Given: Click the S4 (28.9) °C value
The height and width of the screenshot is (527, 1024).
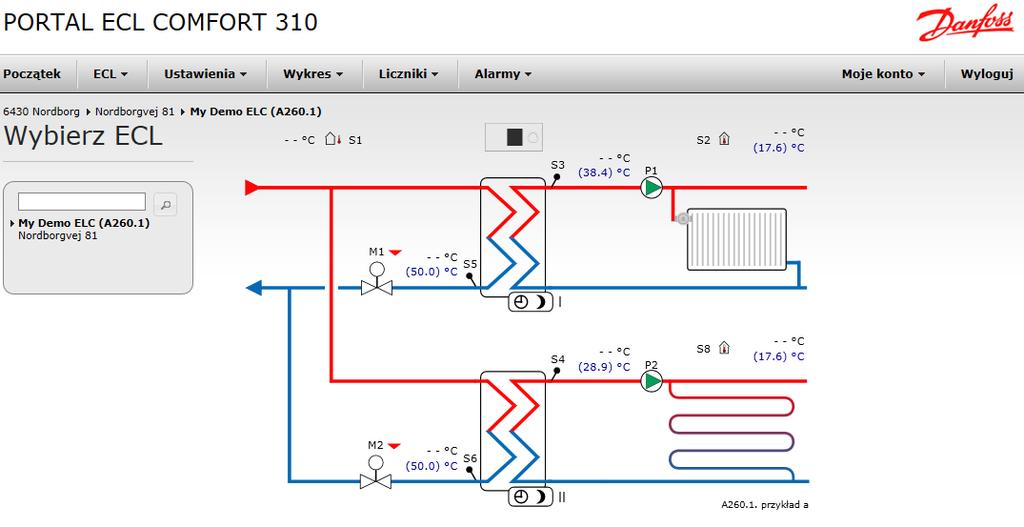Looking at the screenshot, I should (604, 367).
